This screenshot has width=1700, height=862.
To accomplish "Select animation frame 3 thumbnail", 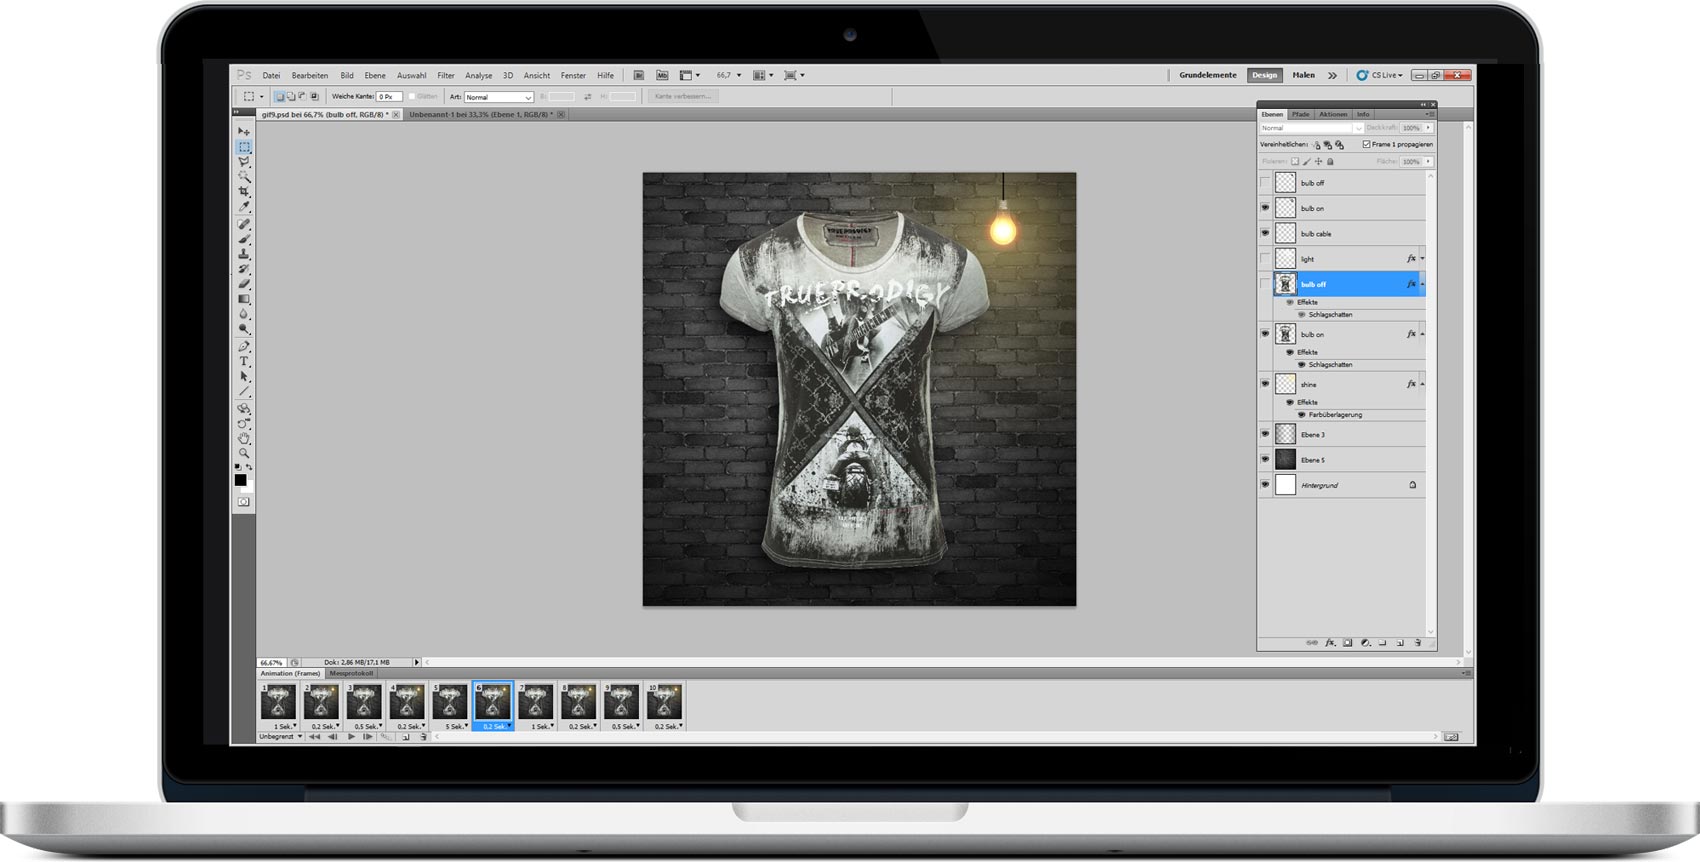I will pos(364,702).
